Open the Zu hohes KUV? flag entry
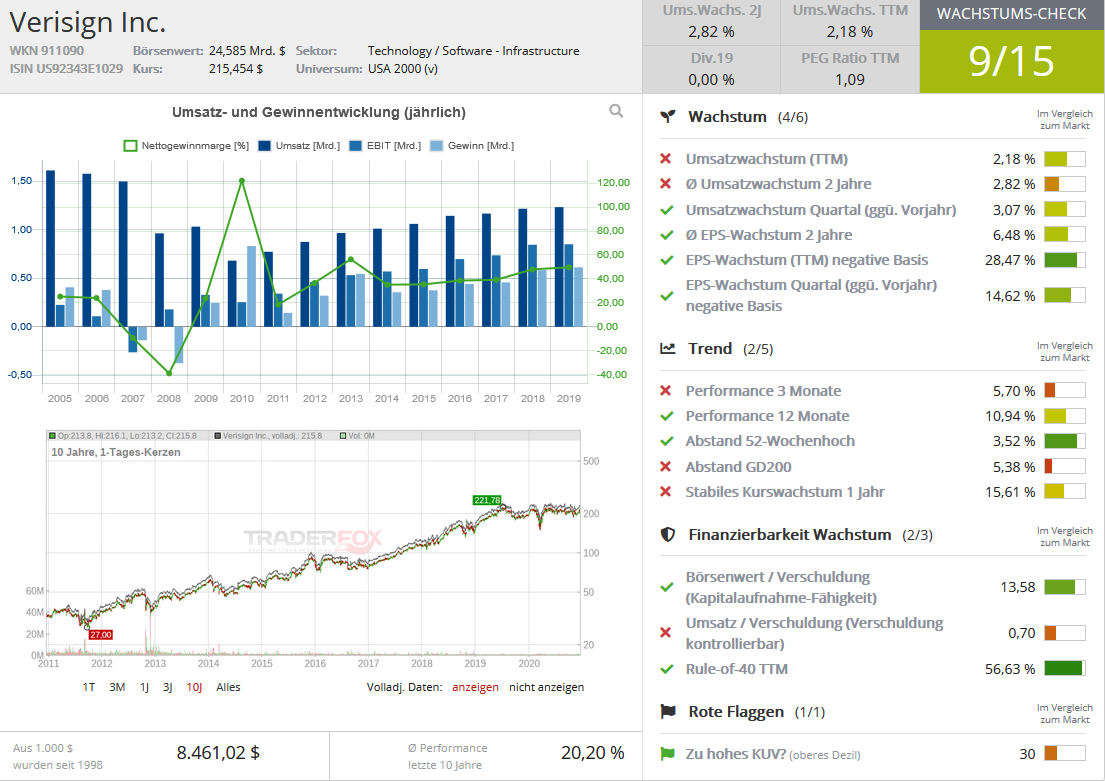Screen dimensions: 1105x781 [773, 754]
